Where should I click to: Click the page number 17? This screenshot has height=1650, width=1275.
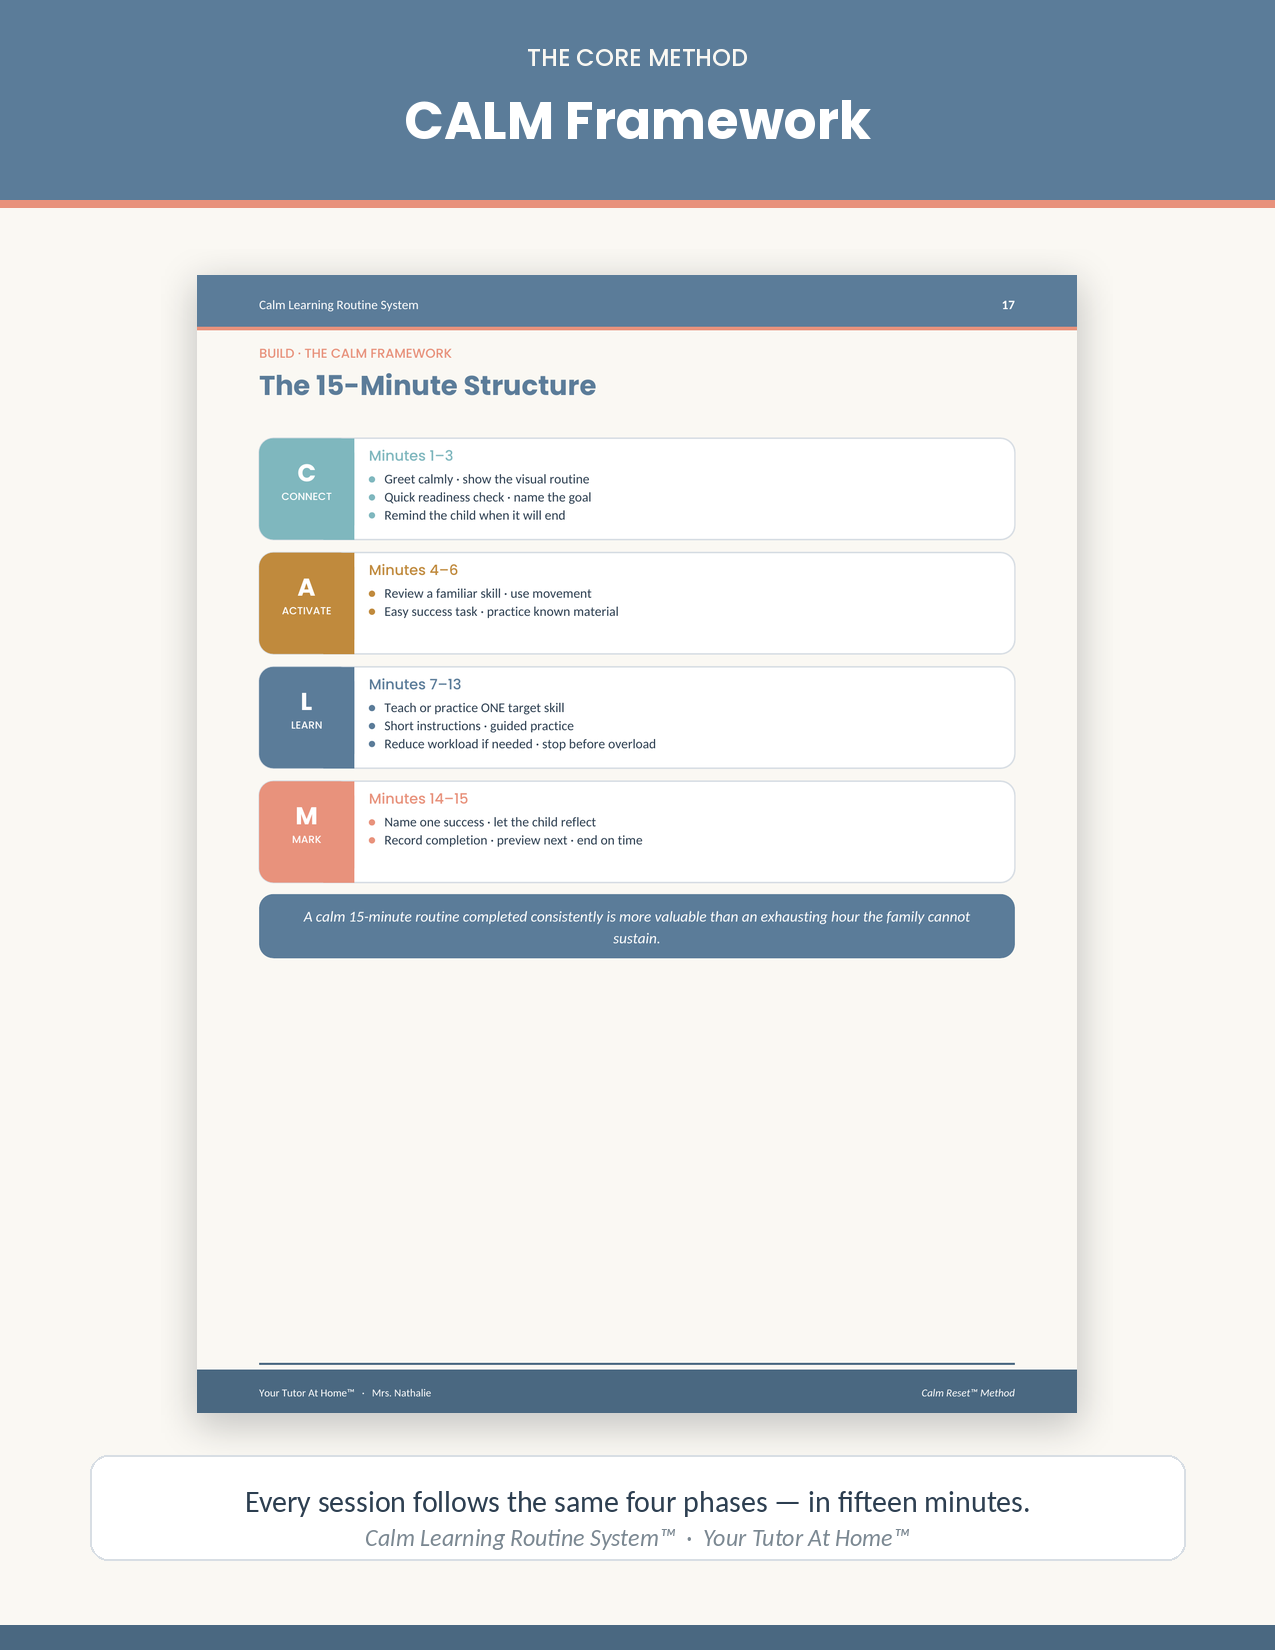(x=1008, y=305)
